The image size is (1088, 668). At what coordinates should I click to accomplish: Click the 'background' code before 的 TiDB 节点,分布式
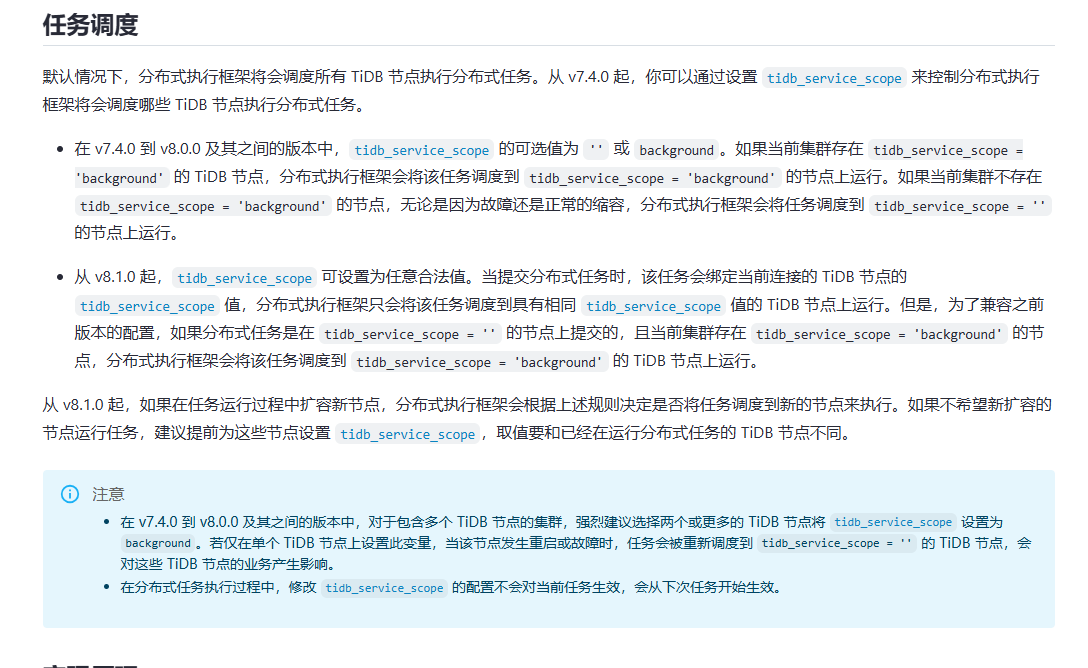[121, 178]
